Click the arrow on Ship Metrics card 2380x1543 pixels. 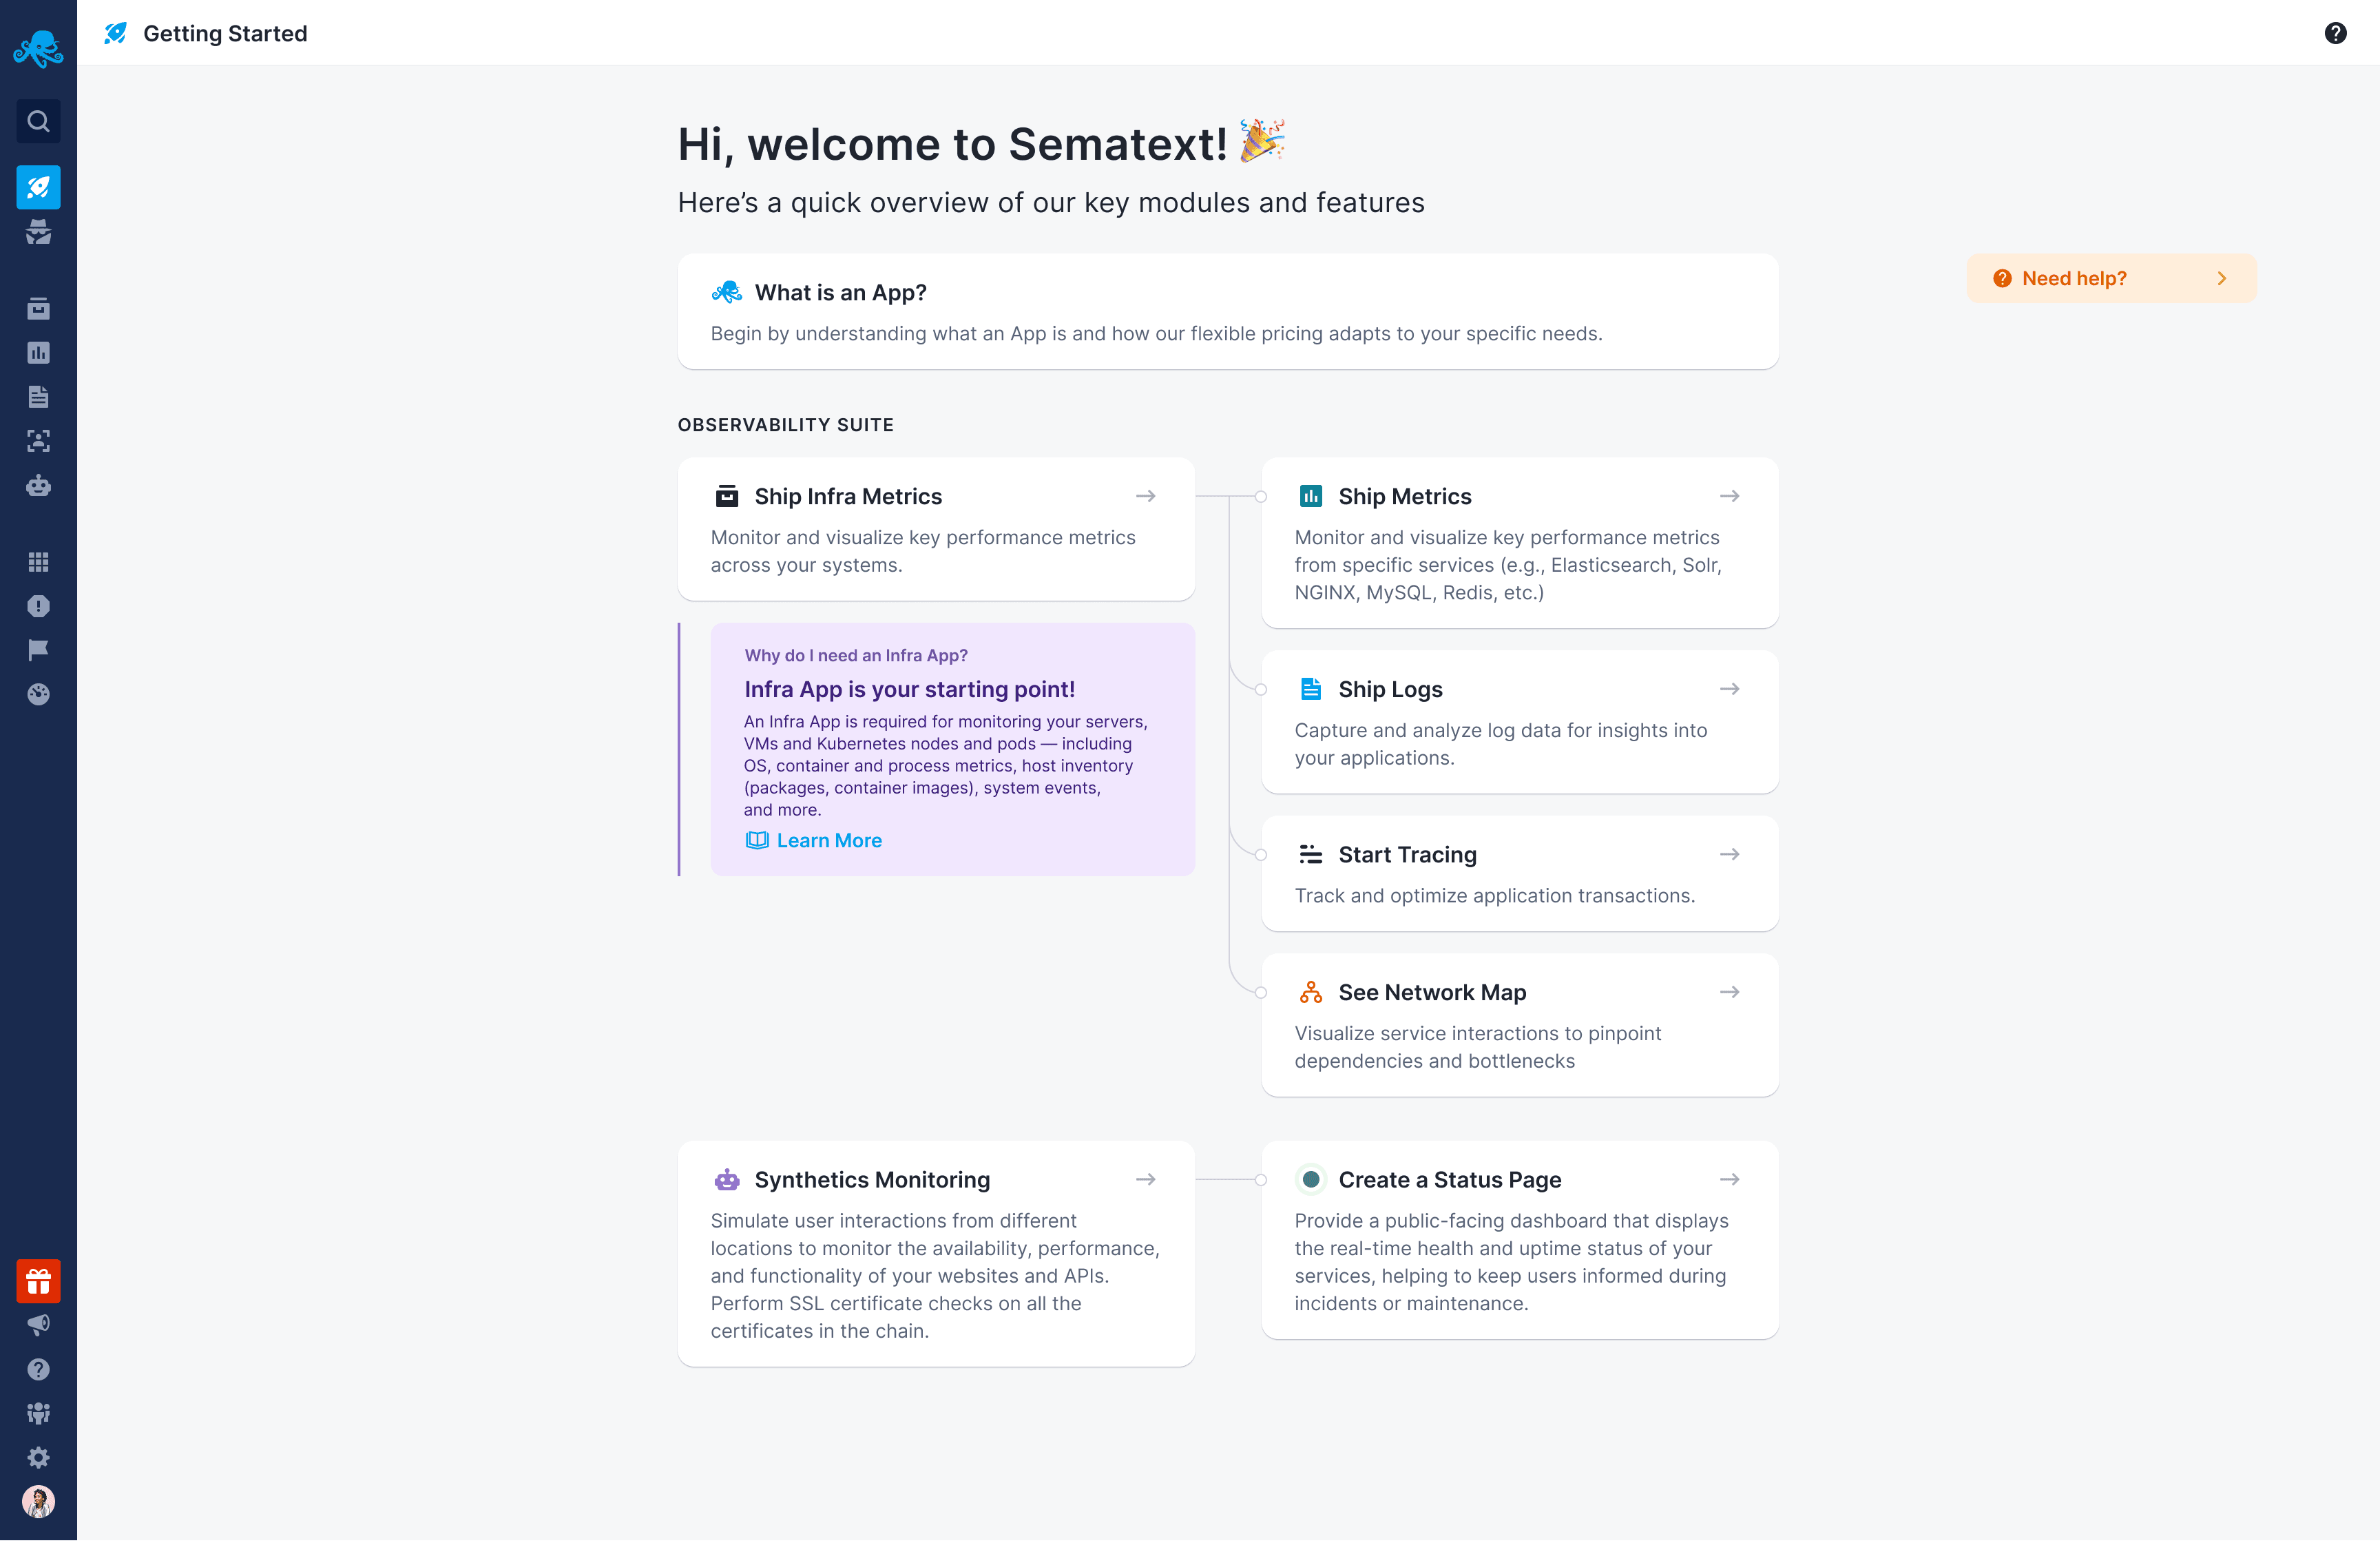(x=1730, y=495)
